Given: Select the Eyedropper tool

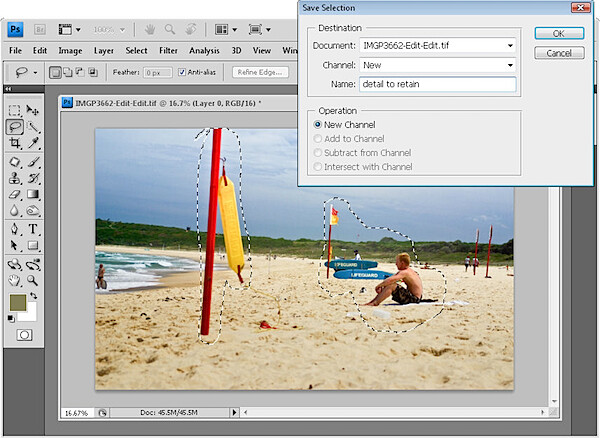Looking at the screenshot, I should pos(33,143).
